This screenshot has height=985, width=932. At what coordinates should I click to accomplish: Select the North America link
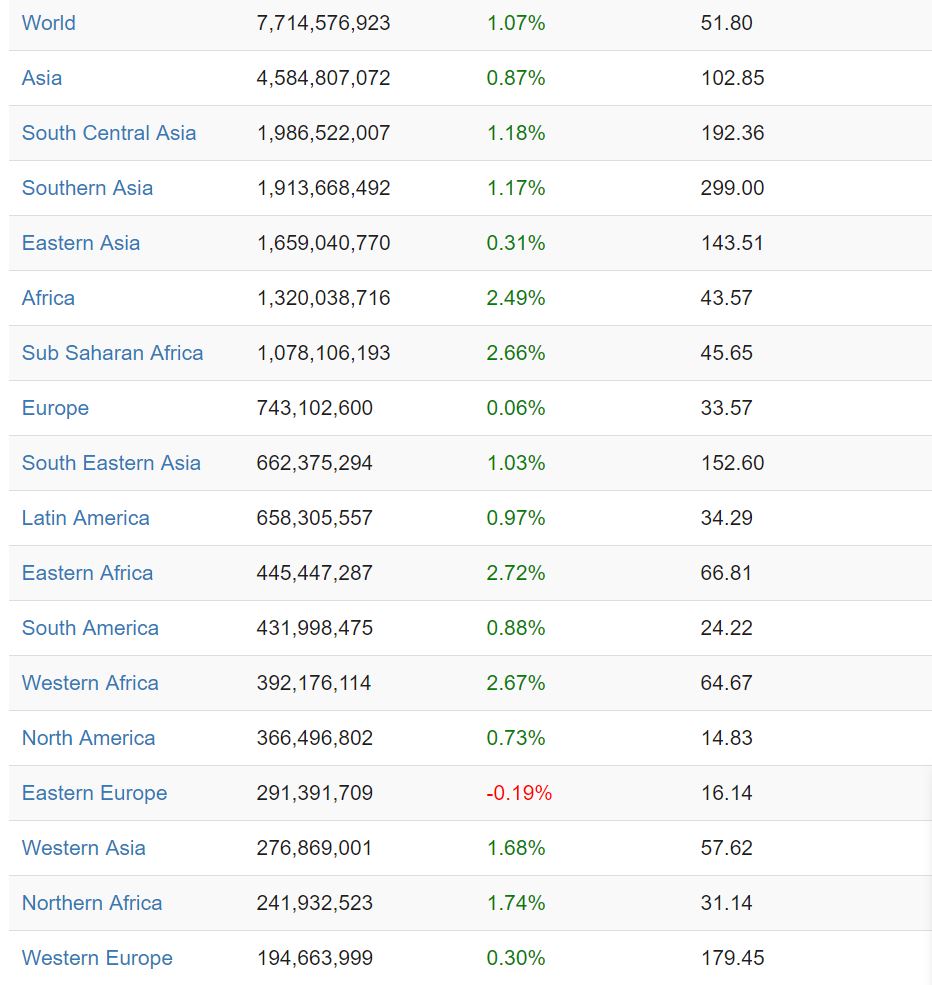tap(88, 738)
